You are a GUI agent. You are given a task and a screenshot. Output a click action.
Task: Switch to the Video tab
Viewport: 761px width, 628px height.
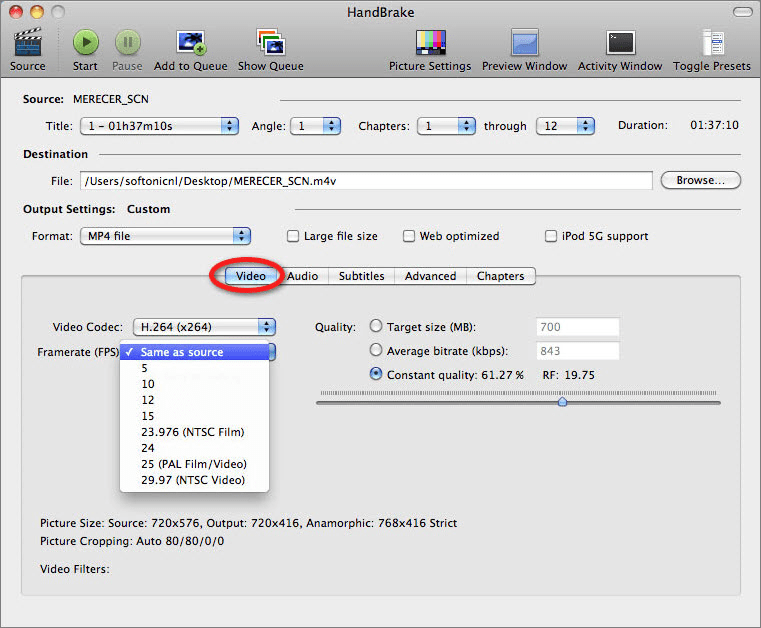251,276
